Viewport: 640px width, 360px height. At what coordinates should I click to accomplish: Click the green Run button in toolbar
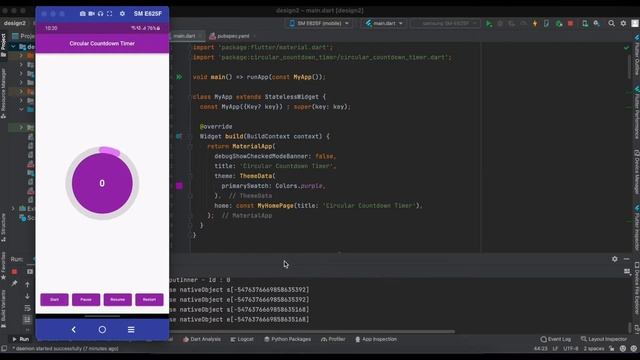489,24
